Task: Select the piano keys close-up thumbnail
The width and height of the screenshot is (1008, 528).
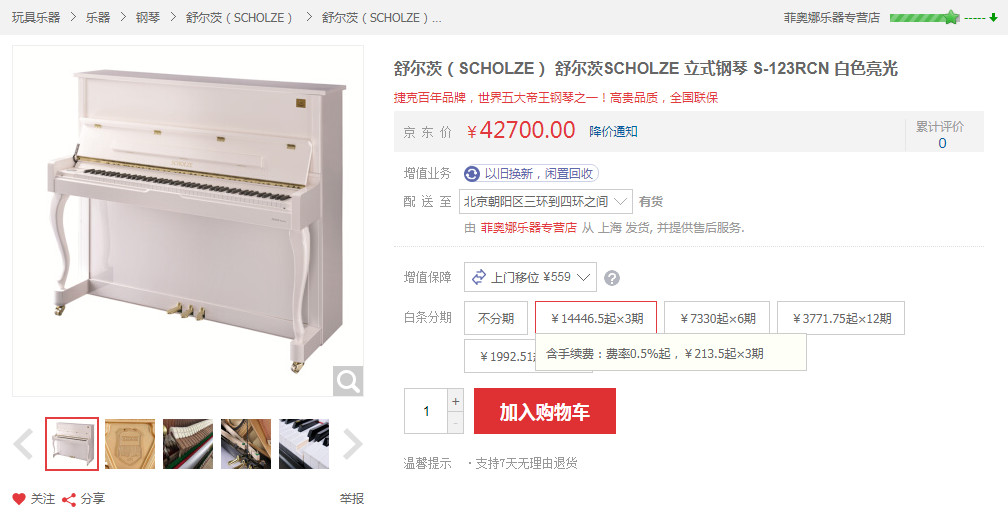Action: 303,444
